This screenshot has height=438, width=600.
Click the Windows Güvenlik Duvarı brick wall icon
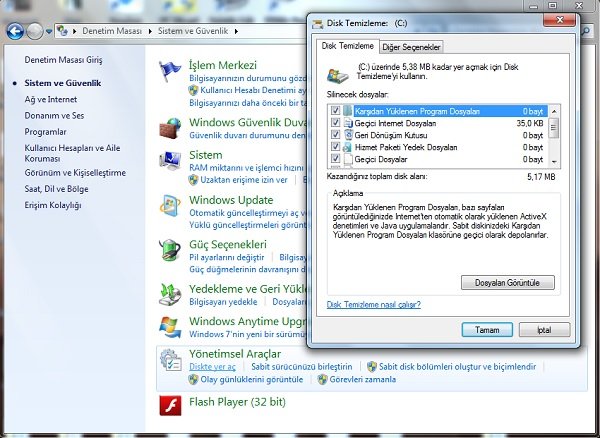pyautogui.click(x=170, y=129)
